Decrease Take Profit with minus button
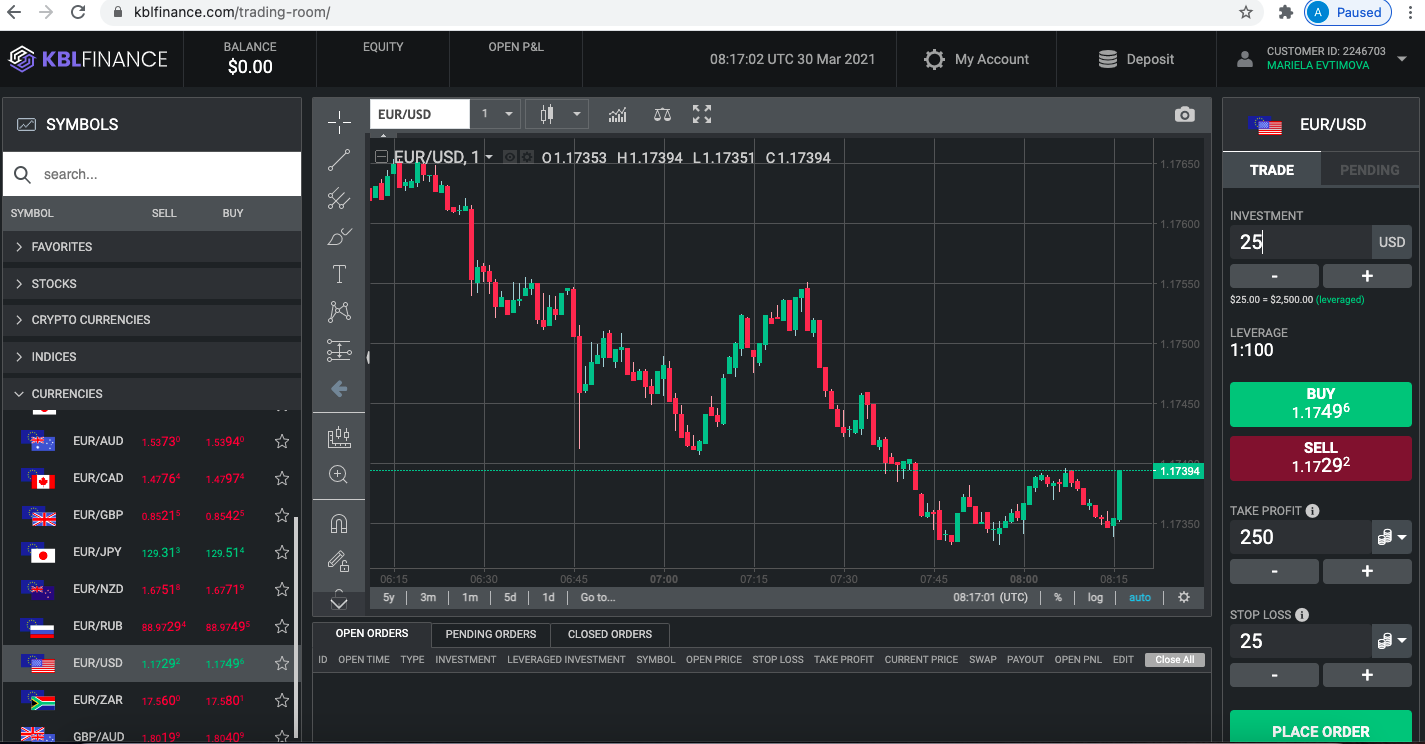The image size is (1425, 744). point(1274,571)
